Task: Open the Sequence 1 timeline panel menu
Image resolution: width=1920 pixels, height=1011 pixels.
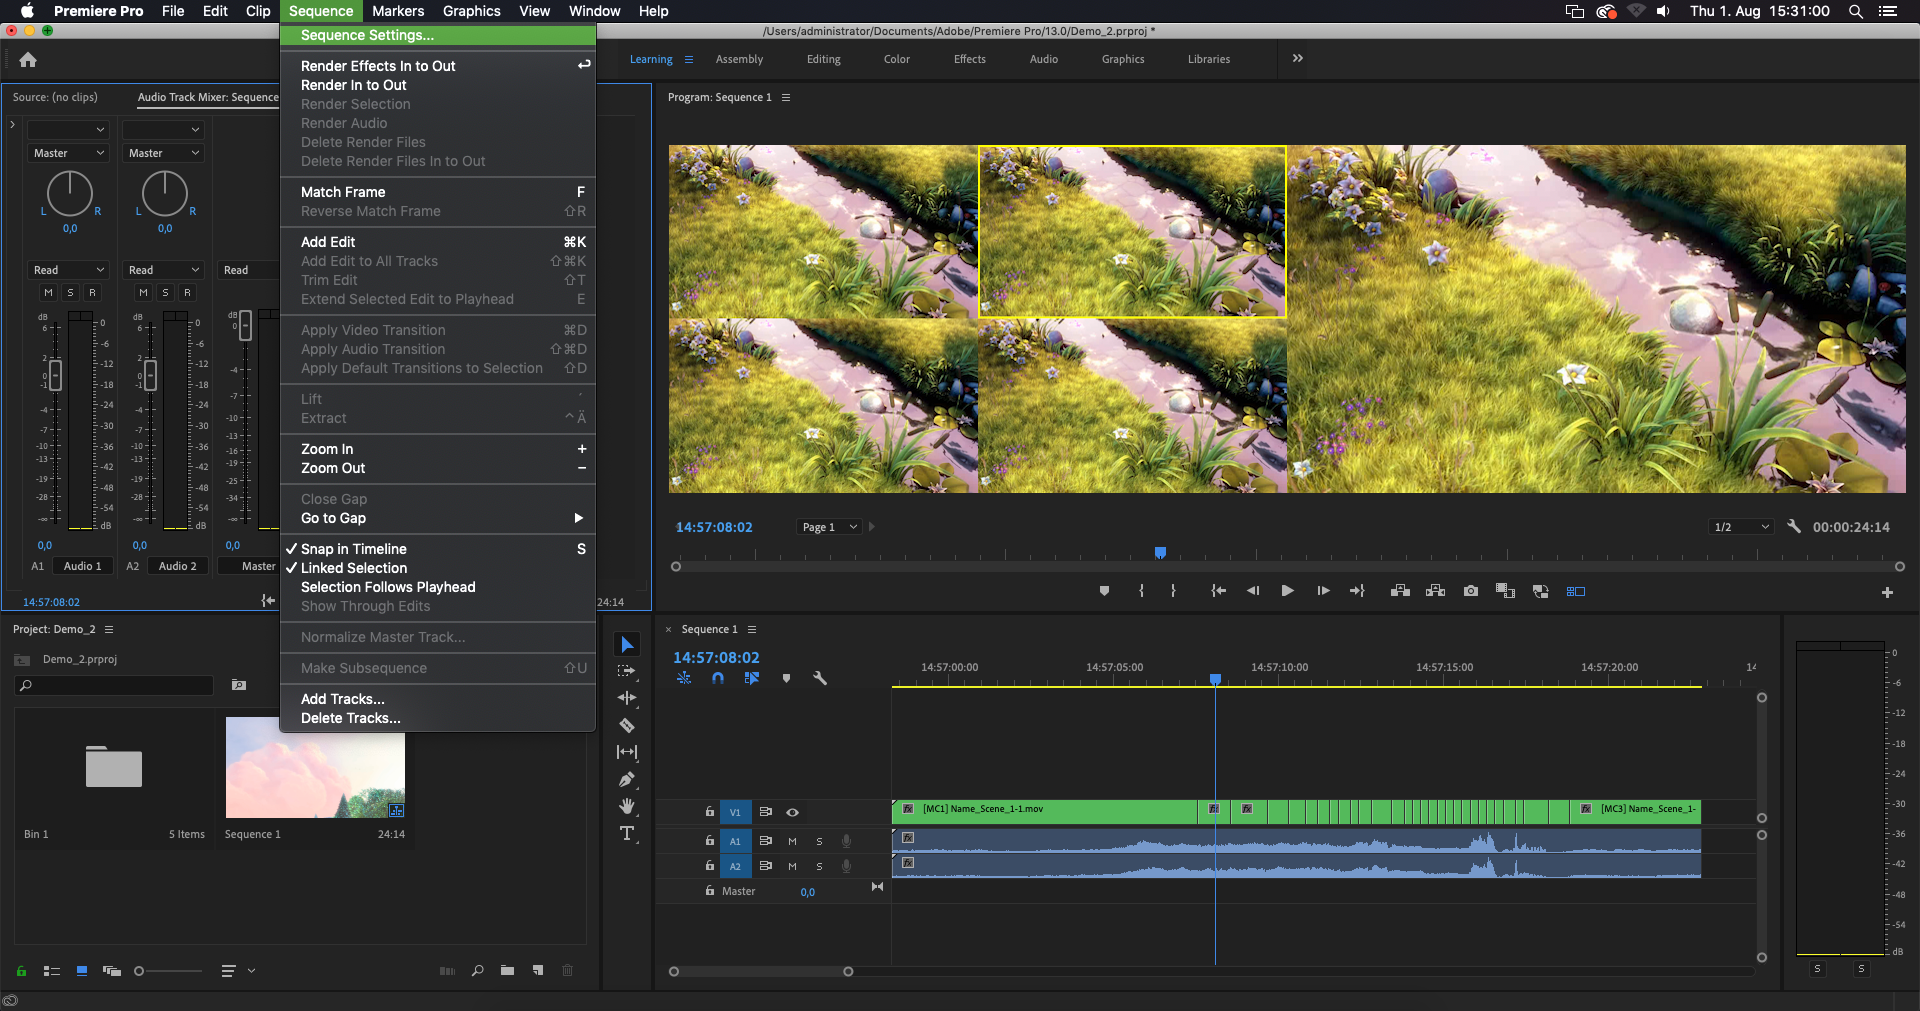Action: point(752,629)
